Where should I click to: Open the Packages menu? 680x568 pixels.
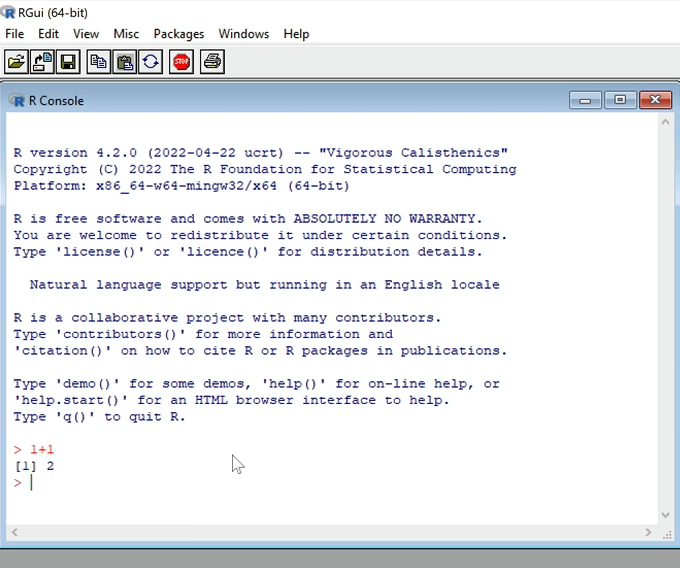point(179,34)
